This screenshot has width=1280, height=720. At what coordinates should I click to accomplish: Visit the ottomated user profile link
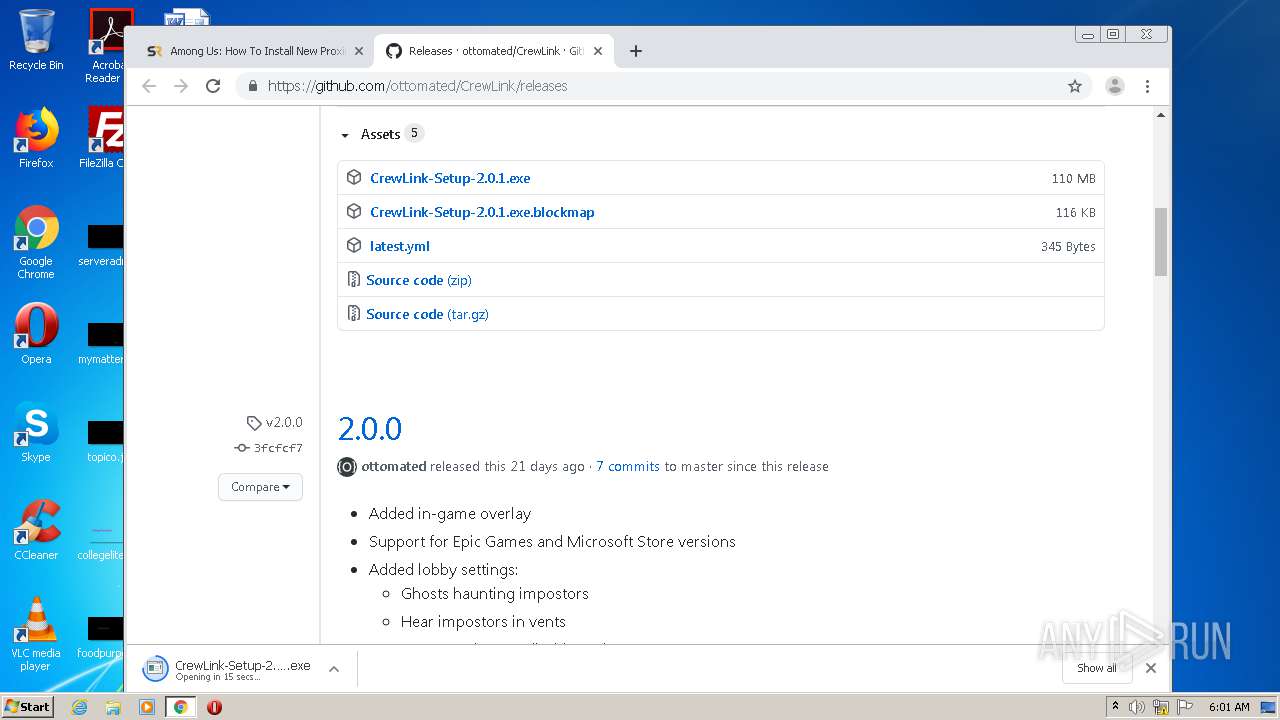394,466
